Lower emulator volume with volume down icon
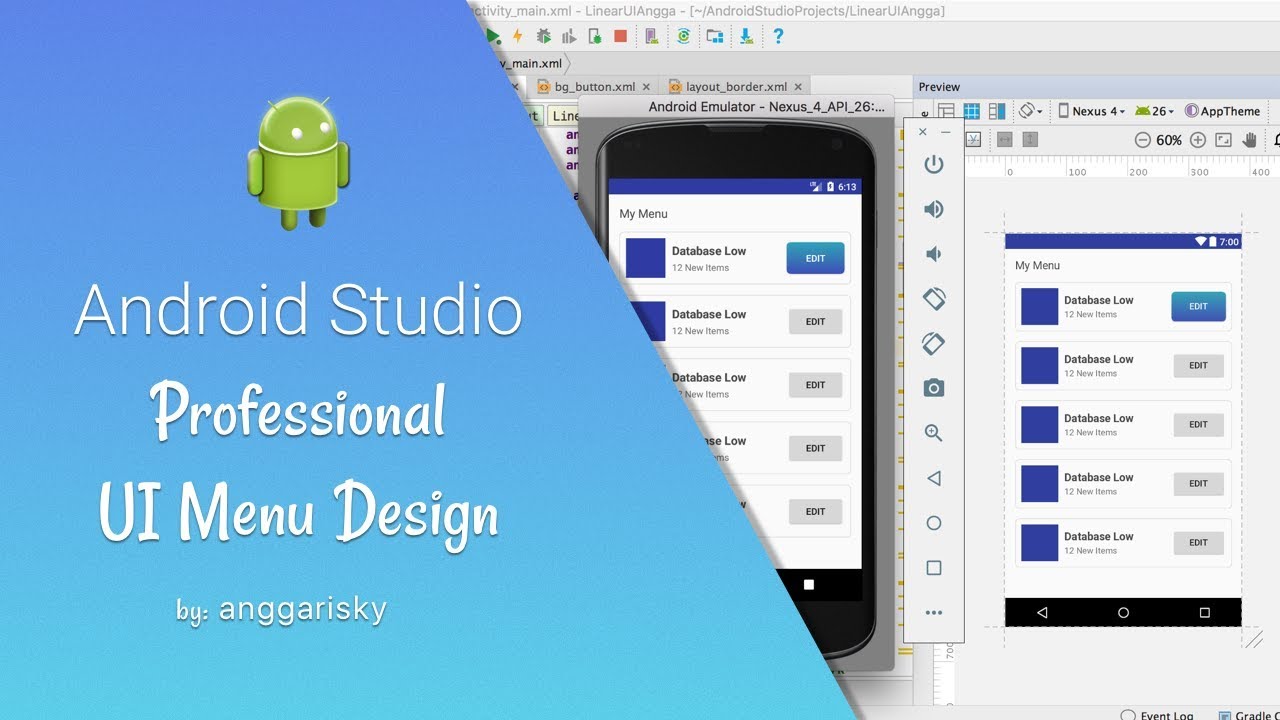Viewport: 1280px width, 720px height. coord(933,254)
